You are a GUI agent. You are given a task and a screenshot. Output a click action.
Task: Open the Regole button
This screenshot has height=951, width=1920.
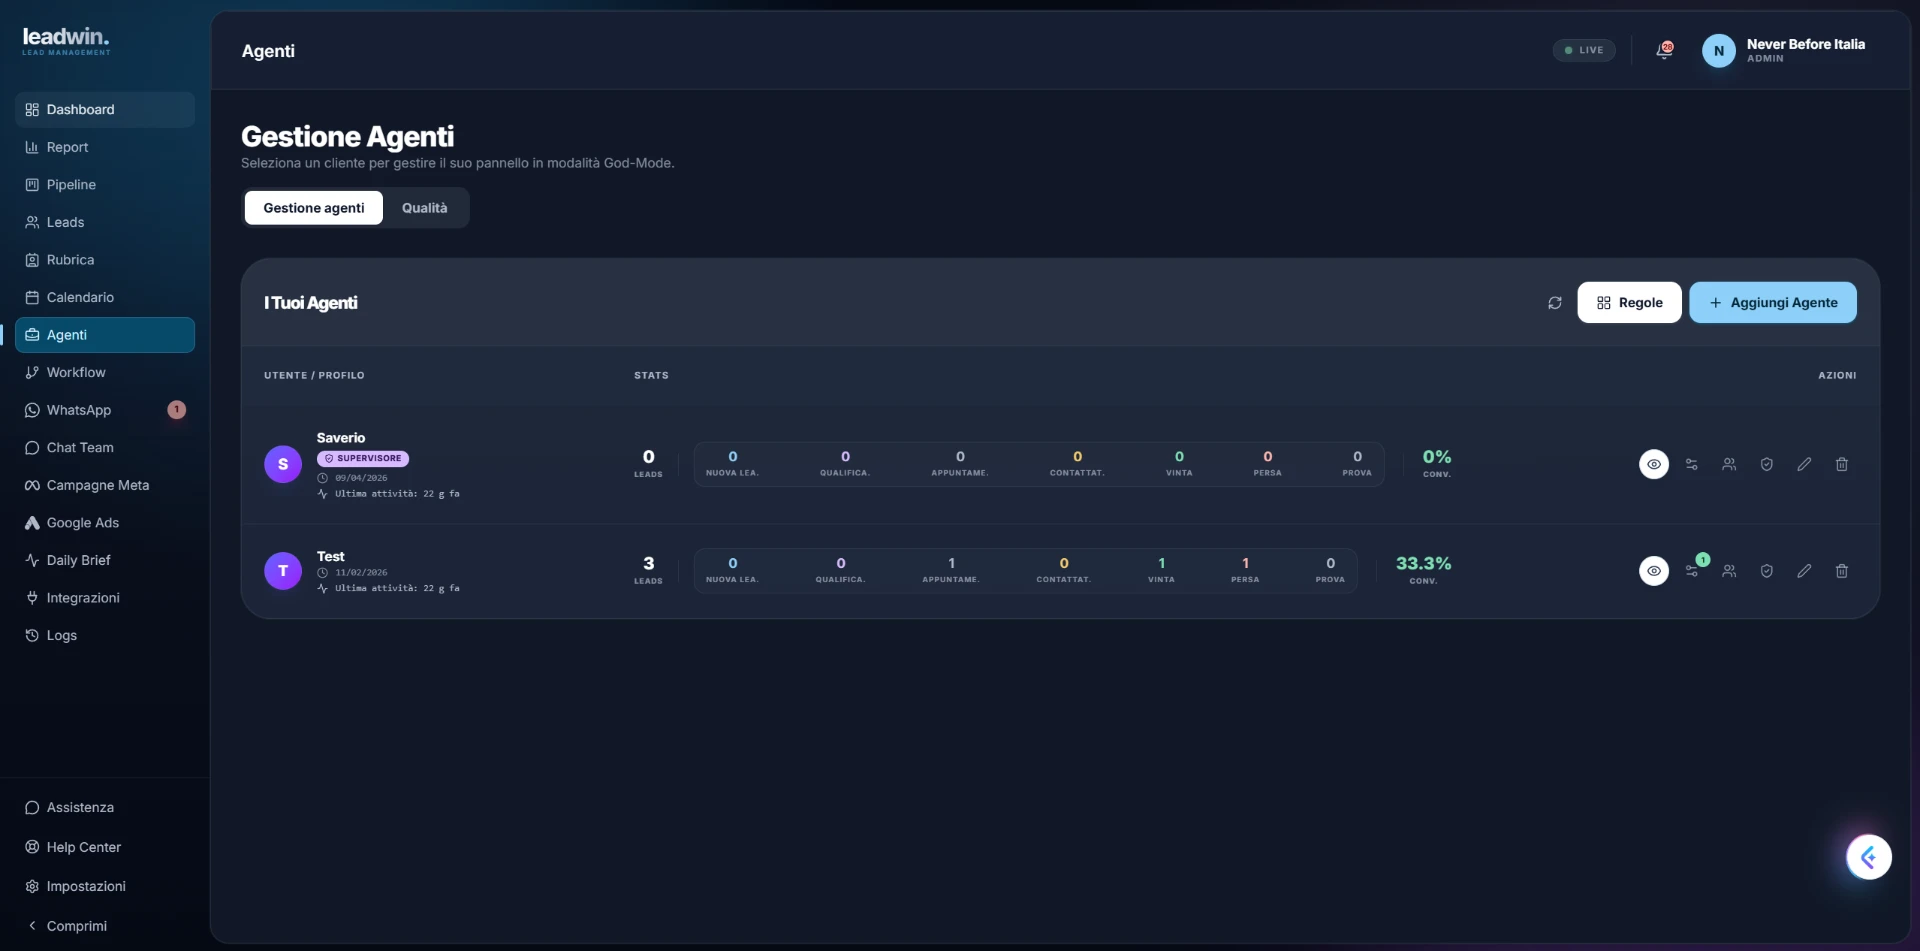point(1630,303)
